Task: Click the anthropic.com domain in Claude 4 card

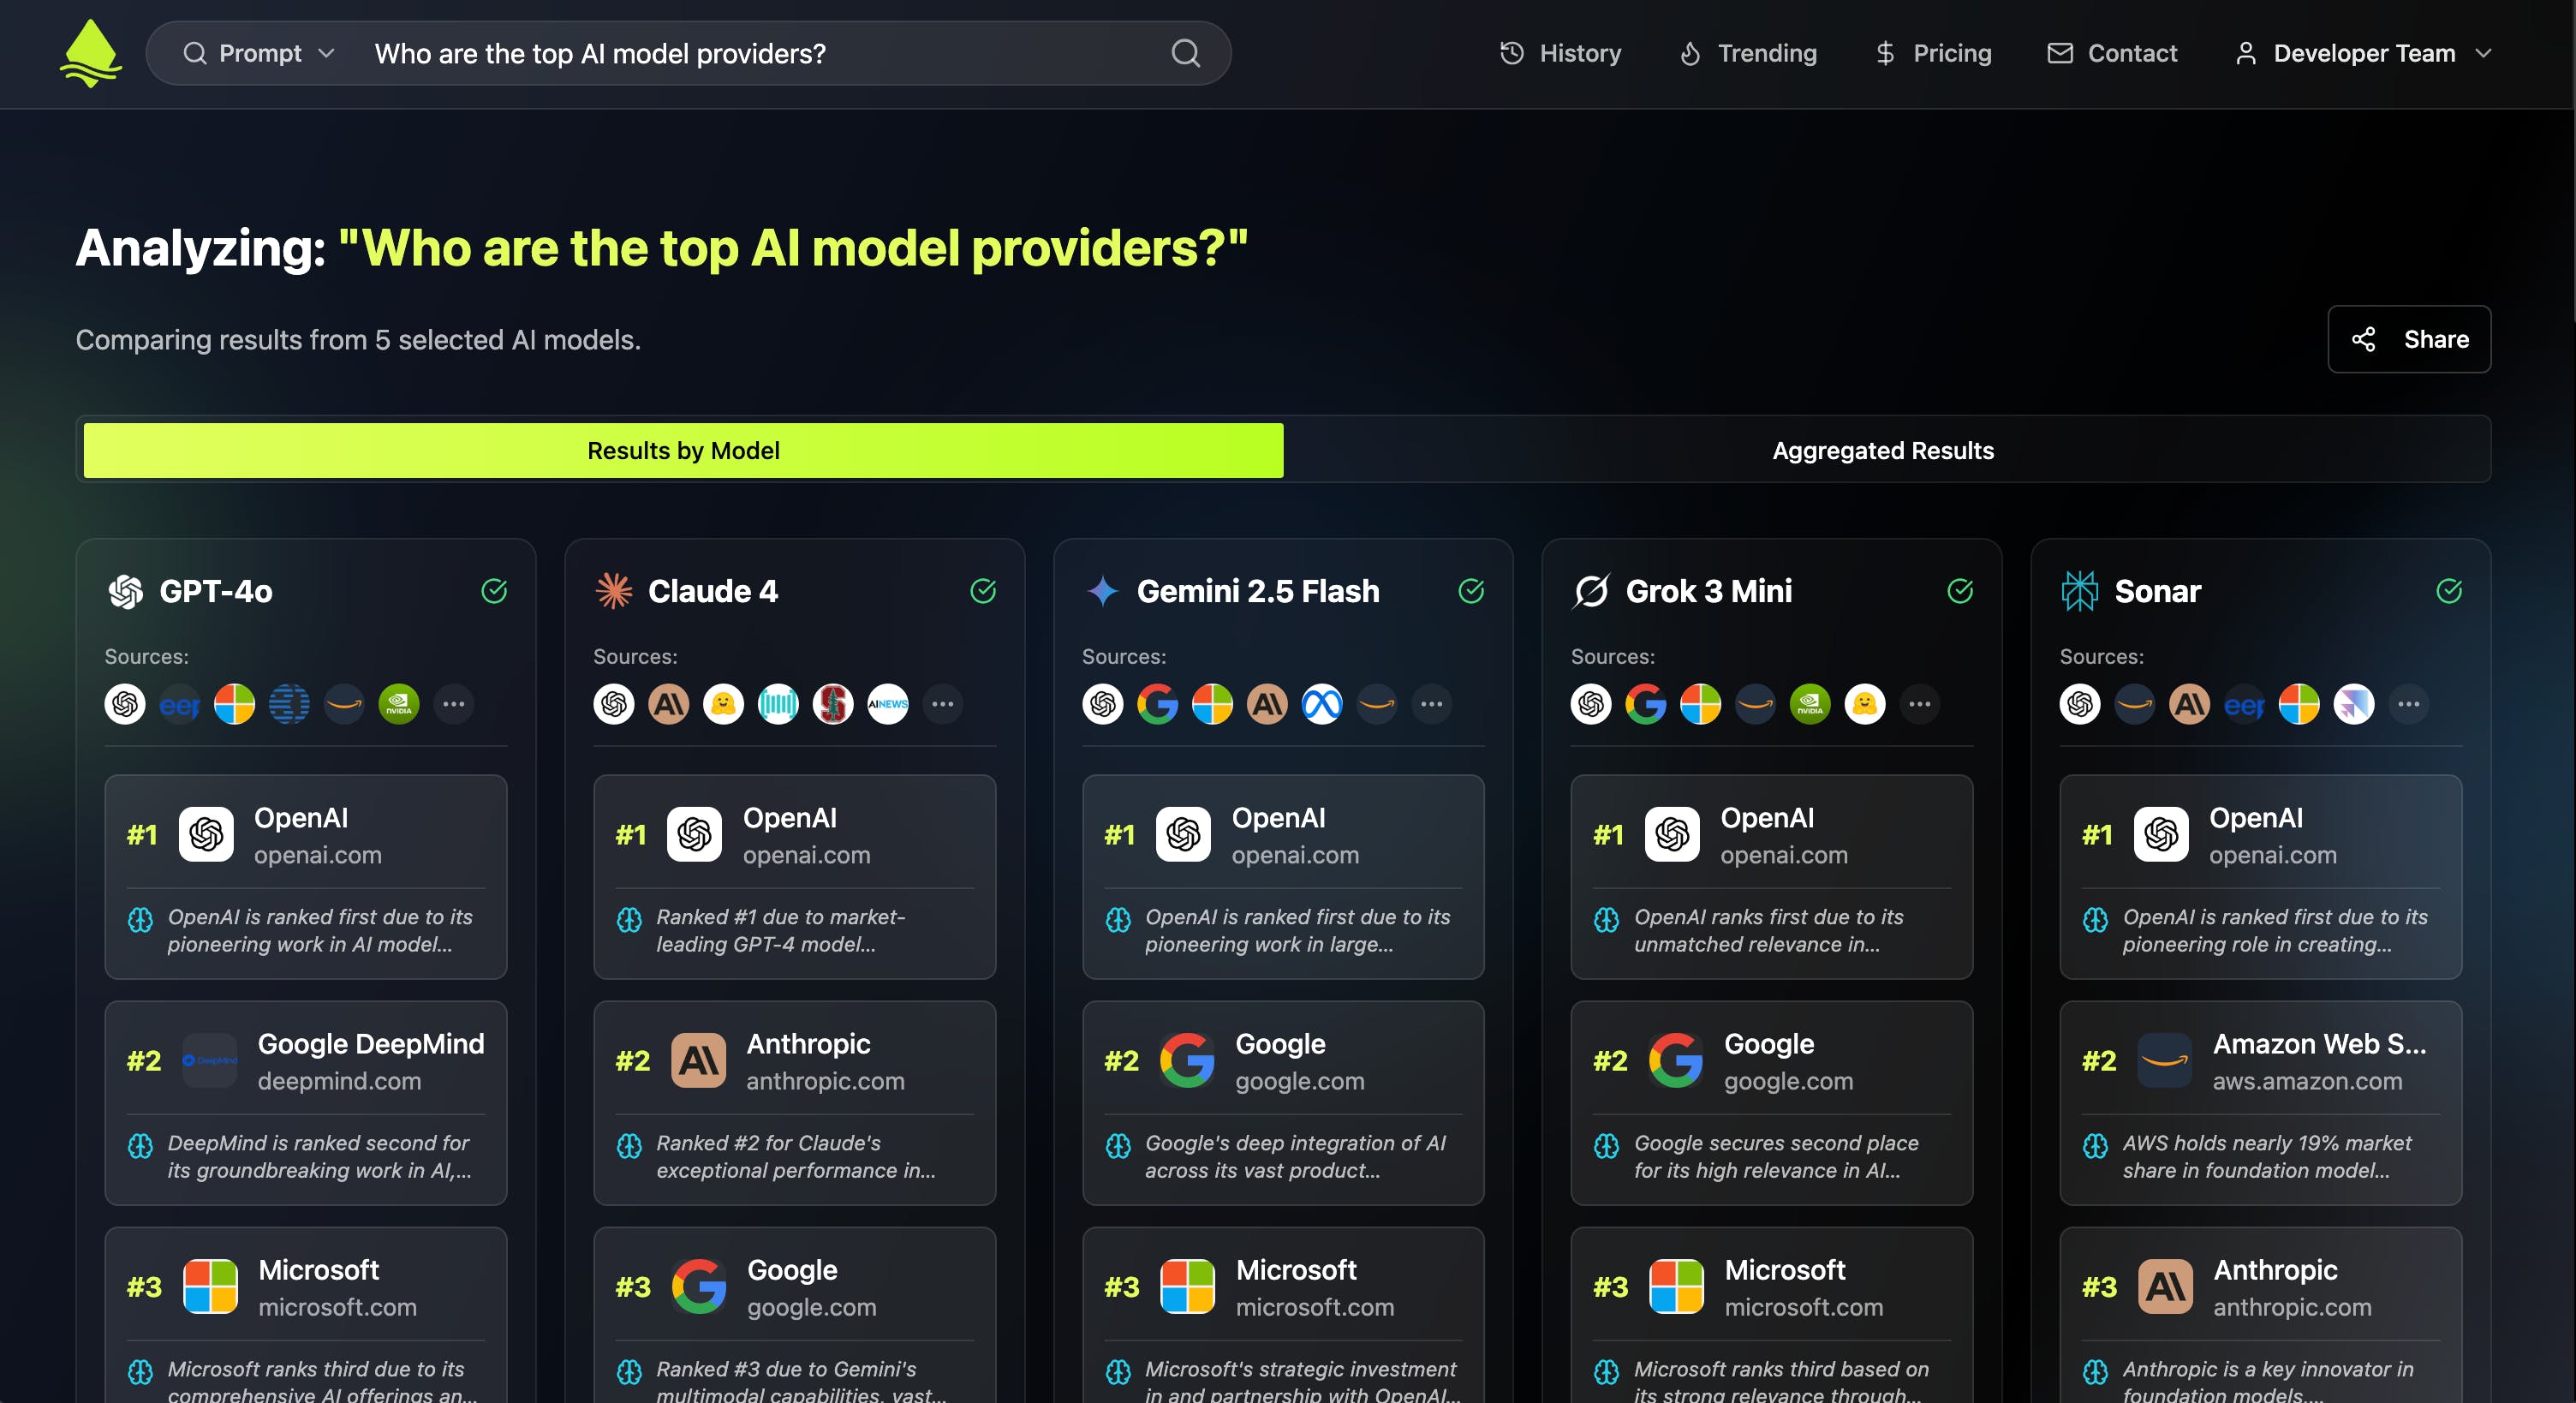Action: coord(825,1081)
